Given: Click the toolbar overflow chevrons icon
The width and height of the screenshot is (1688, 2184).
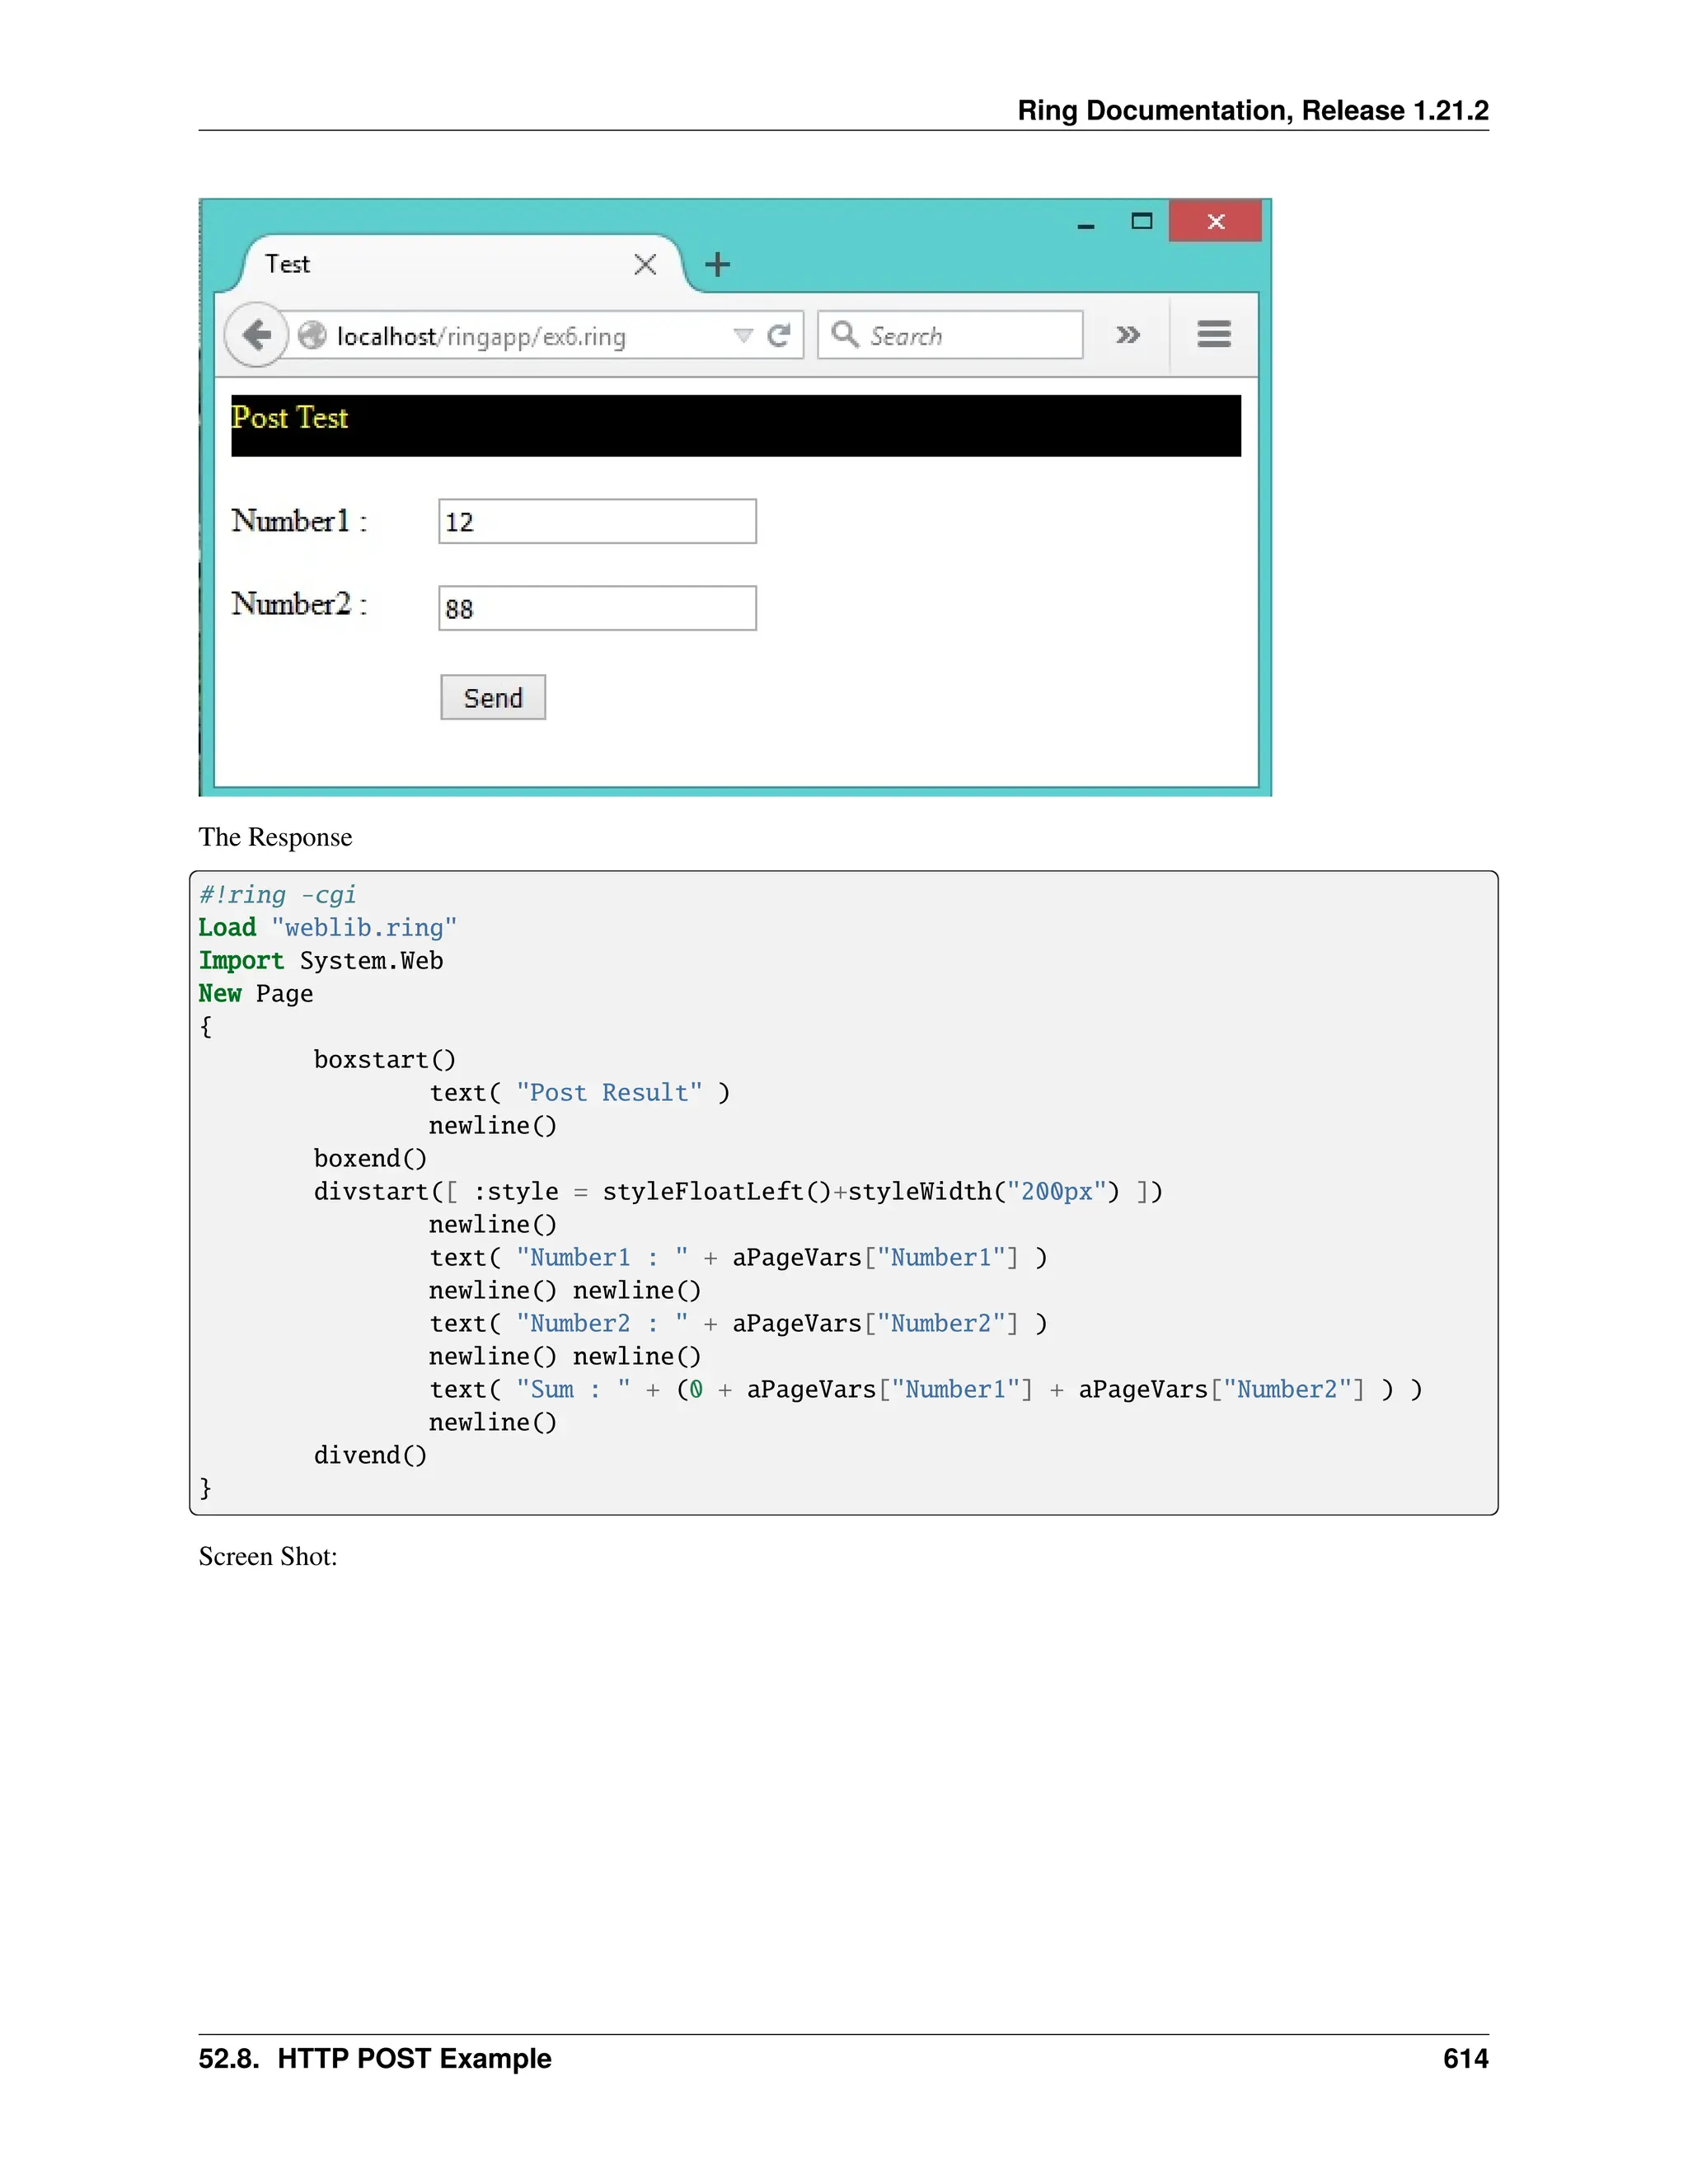Looking at the screenshot, I should [1128, 335].
